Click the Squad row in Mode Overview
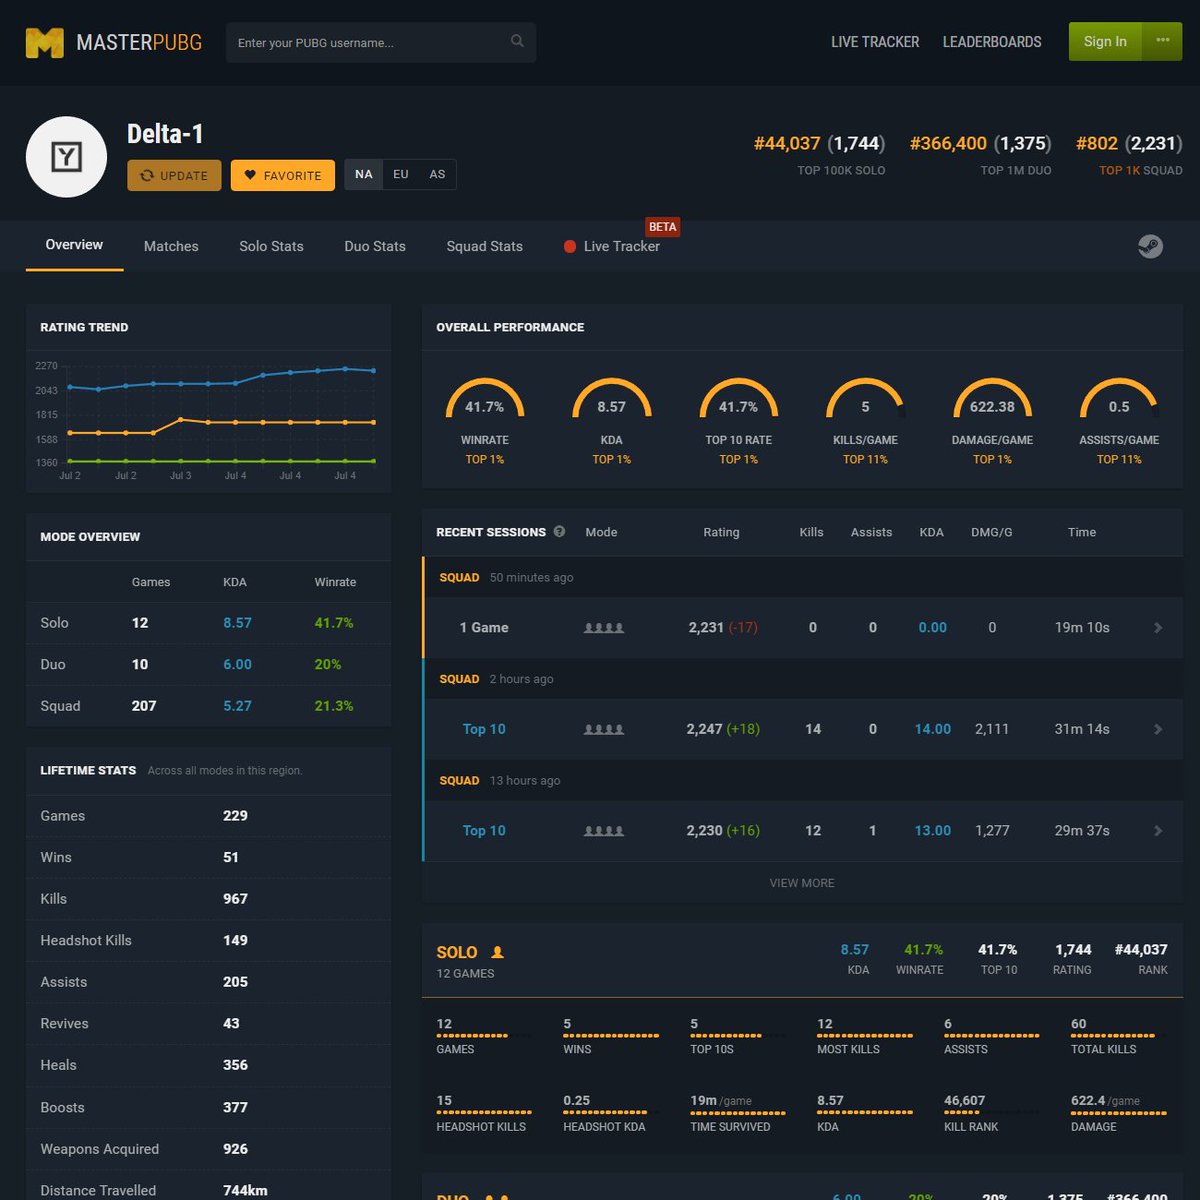Screen dimensions: 1200x1200 click(x=208, y=706)
